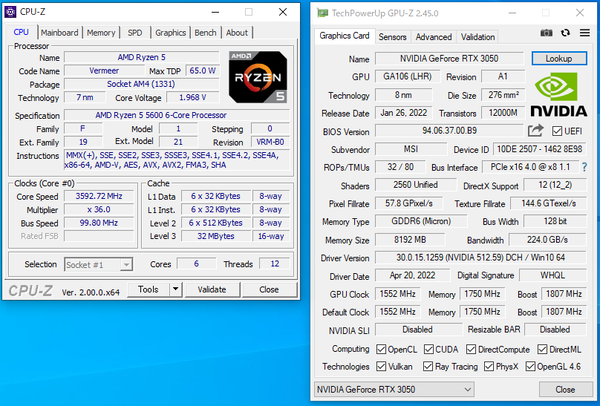Screen dimensions: 600x406
Task: Select the Graphics Card tab in GPU-Z
Action: 344,36
